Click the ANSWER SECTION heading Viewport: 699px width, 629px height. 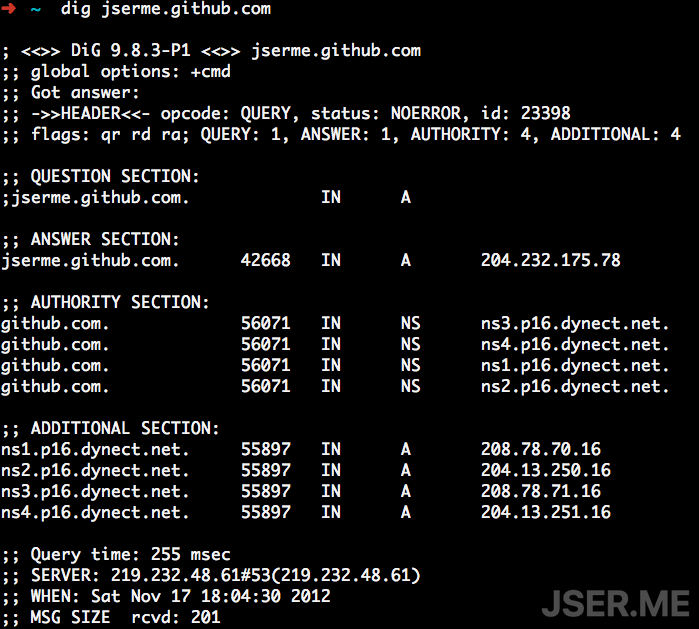[x=105, y=240]
